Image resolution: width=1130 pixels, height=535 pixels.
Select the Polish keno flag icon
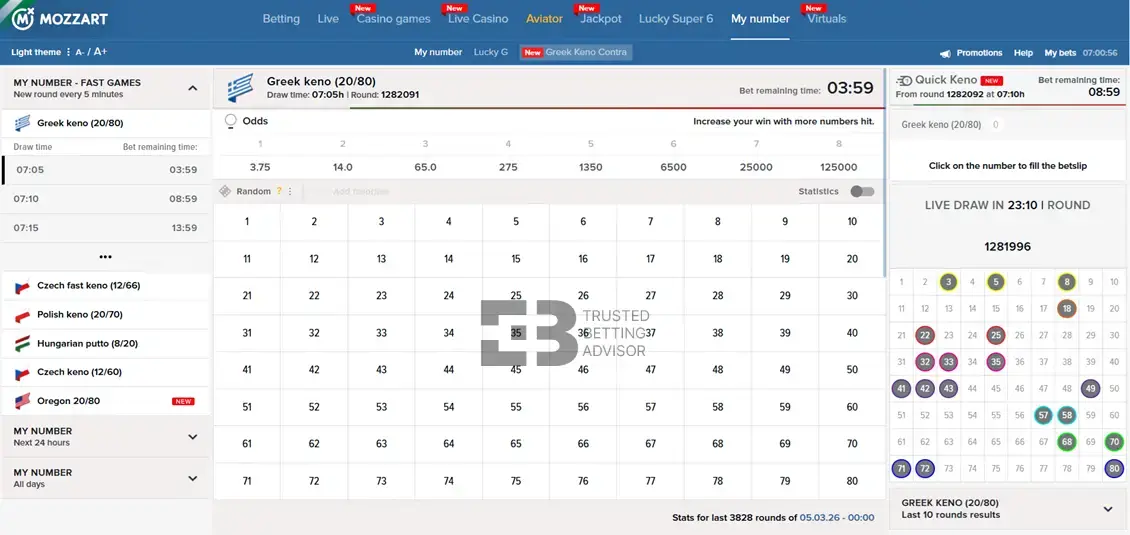click(x=22, y=315)
